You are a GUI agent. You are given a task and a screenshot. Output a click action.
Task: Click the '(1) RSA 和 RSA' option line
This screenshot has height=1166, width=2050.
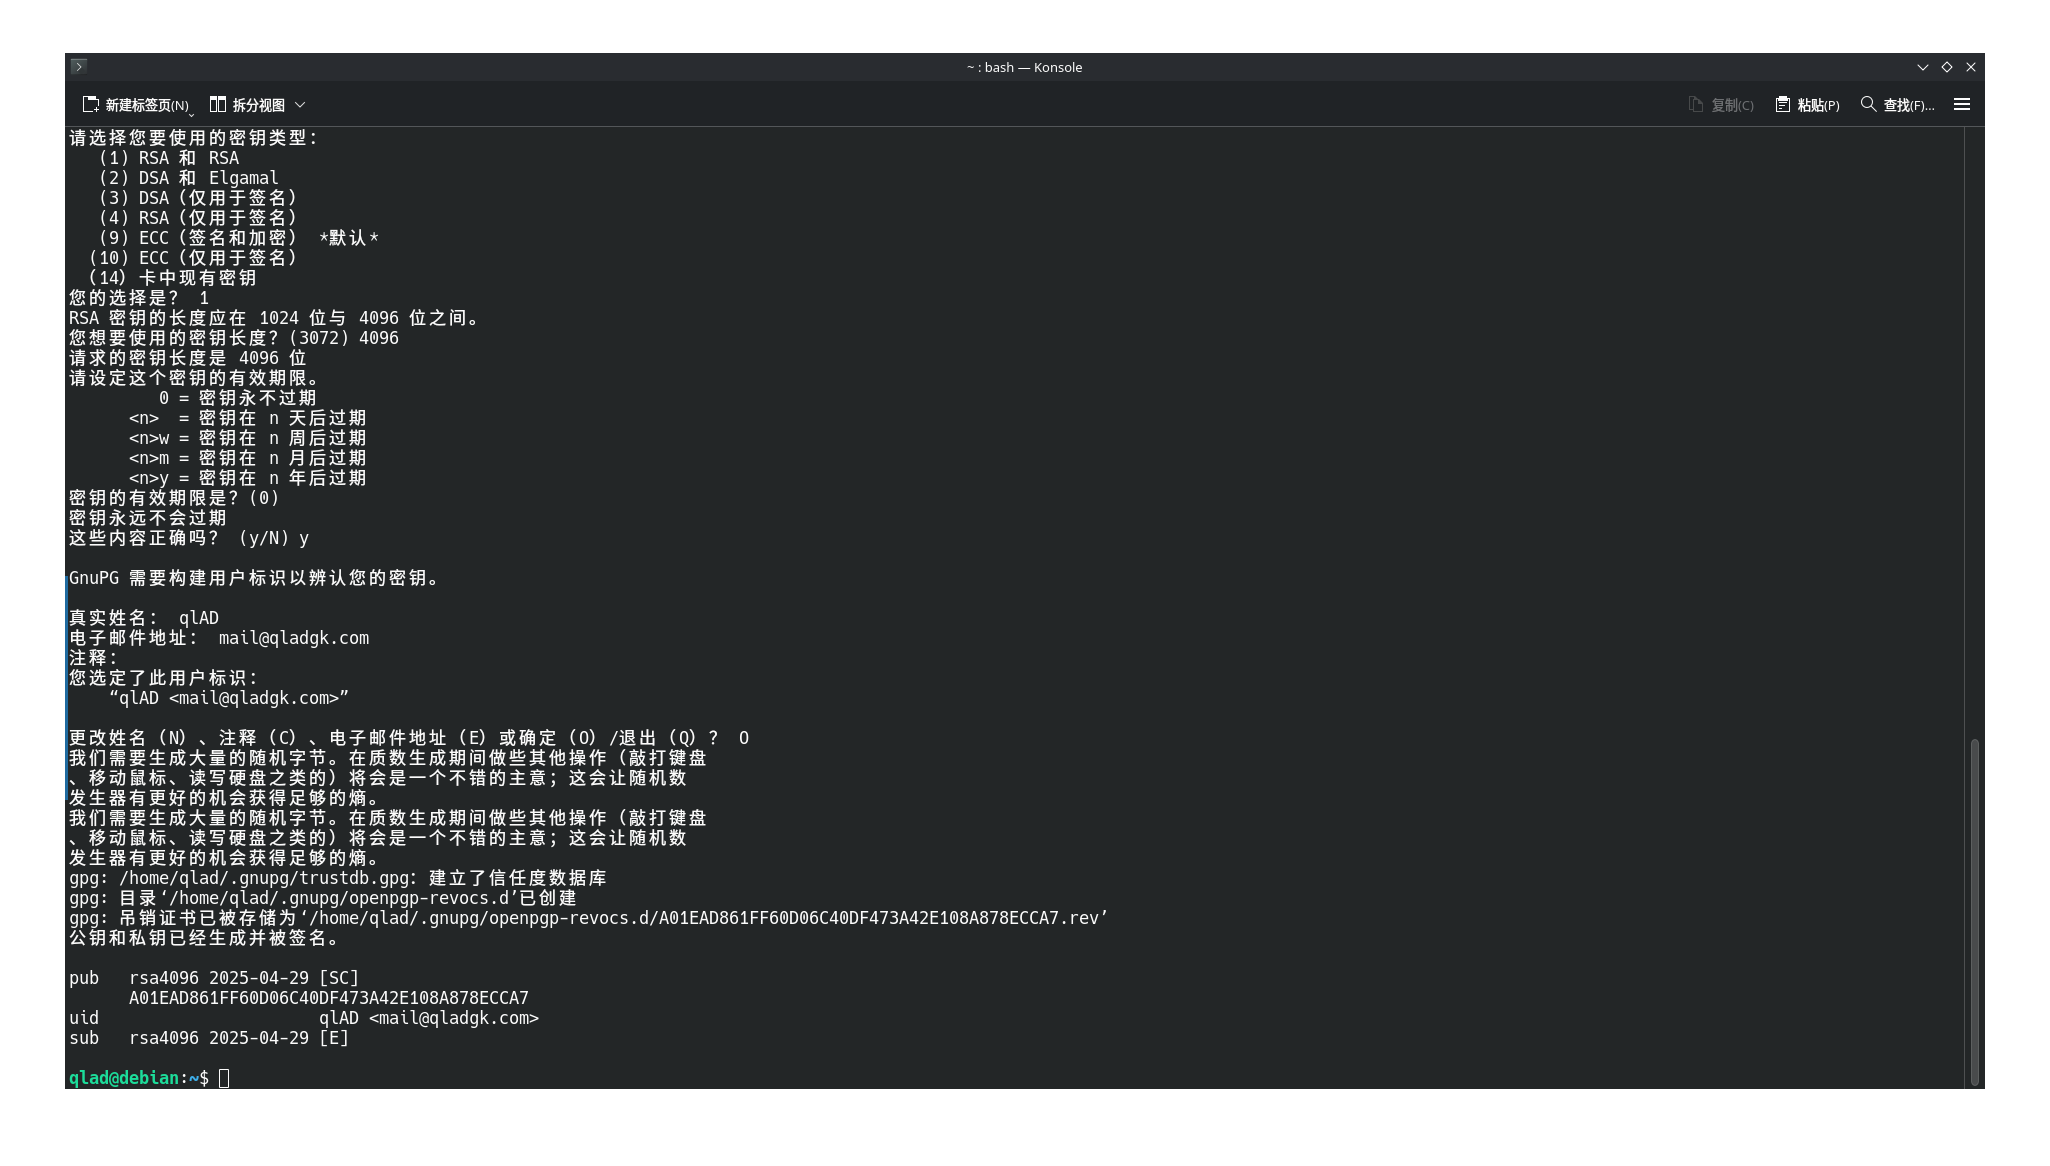(168, 158)
